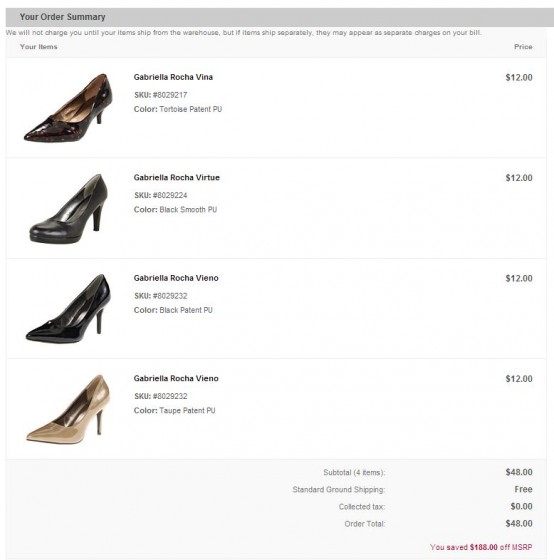Screen dimensions: 554x560
Task: Click the Color: Black Smooth PU text
Action: (x=175, y=210)
